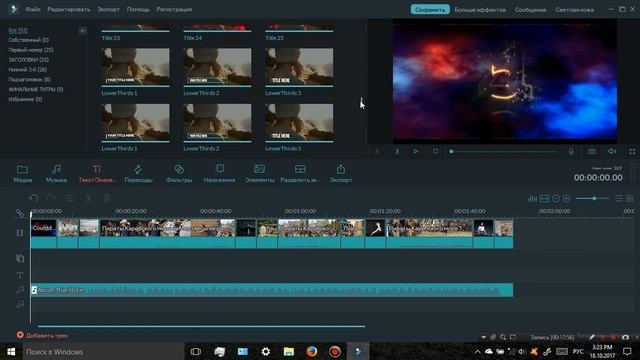Open the Windows Start menu
640x360 pixels.
[x=11, y=351]
